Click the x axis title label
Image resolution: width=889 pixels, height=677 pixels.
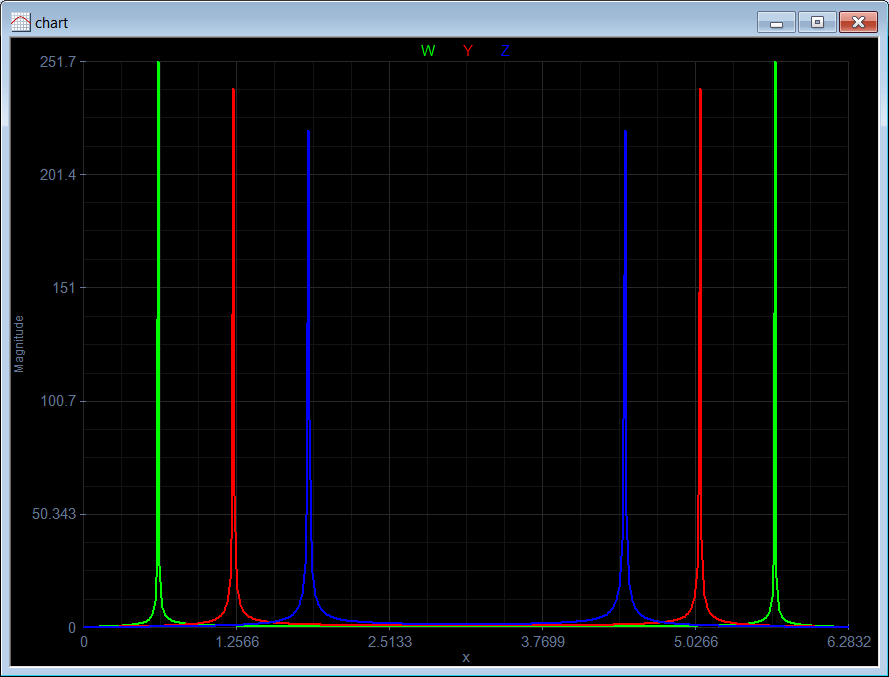tap(466, 658)
